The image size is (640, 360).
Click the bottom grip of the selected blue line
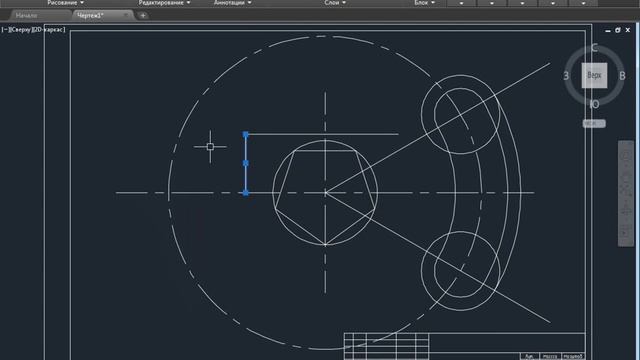[245, 193]
